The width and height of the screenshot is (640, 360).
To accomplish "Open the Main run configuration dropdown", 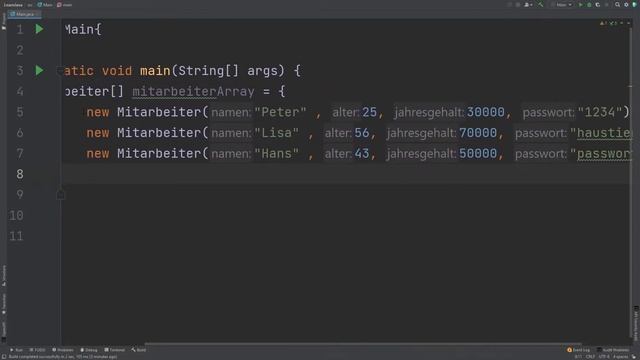I will pos(564,4).
